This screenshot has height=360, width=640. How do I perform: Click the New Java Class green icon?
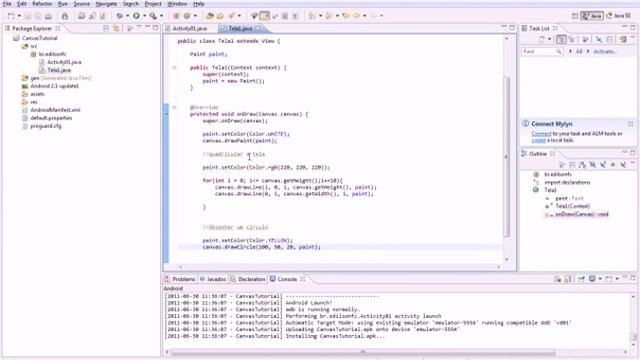pos(187,16)
